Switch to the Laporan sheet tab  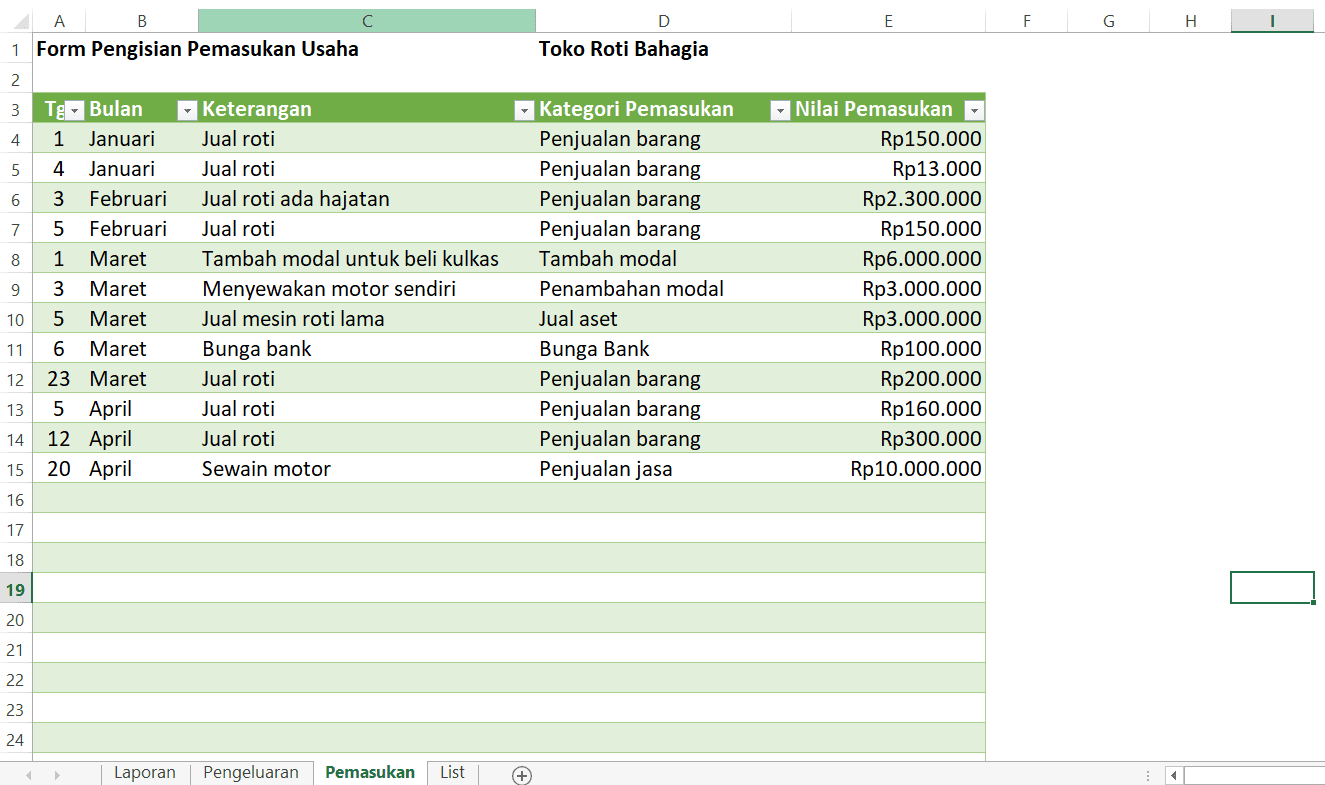[145, 772]
